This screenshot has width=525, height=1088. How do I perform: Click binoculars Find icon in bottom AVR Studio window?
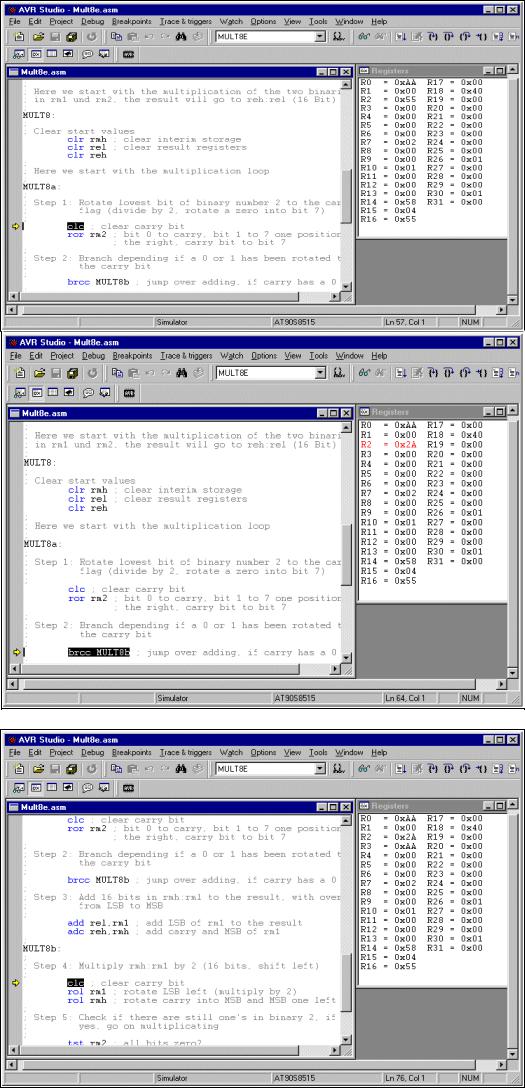[181, 769]
